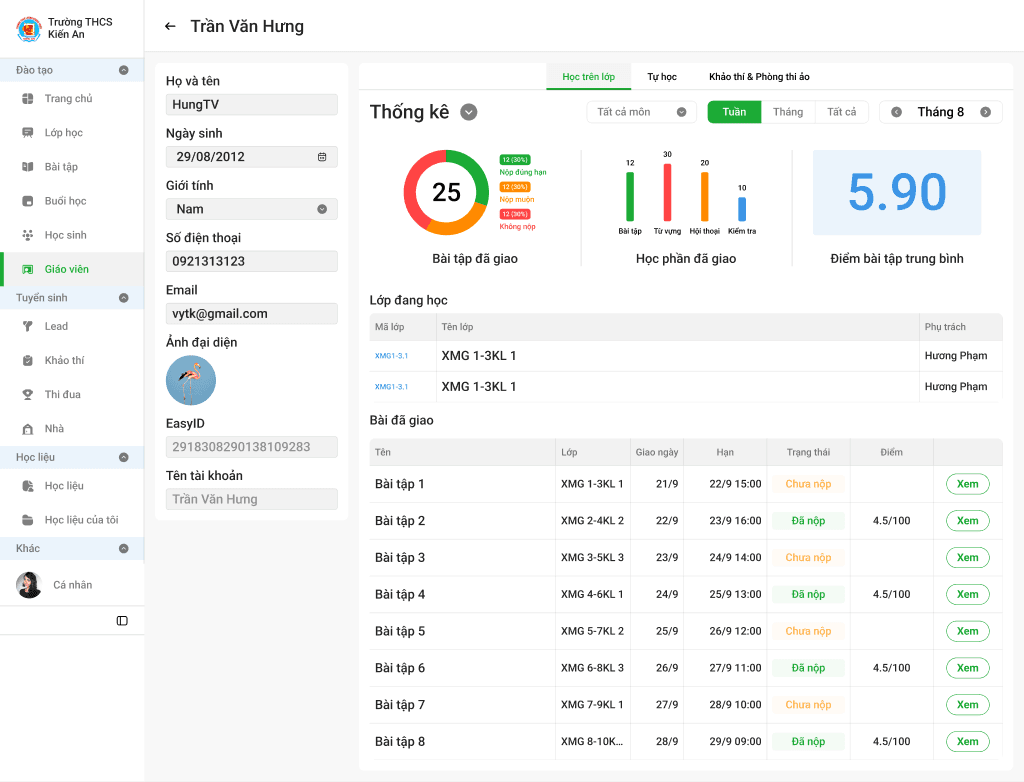
Task: Select the Giáo viên sidebar item
Action: pos(72,269)
